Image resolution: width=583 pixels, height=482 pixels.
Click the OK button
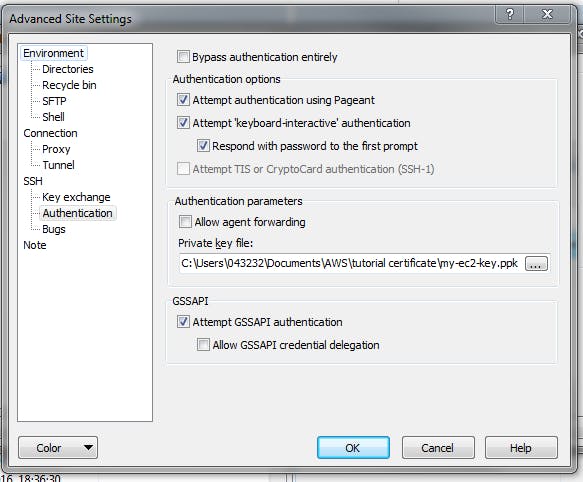click(x=353, y=447)
